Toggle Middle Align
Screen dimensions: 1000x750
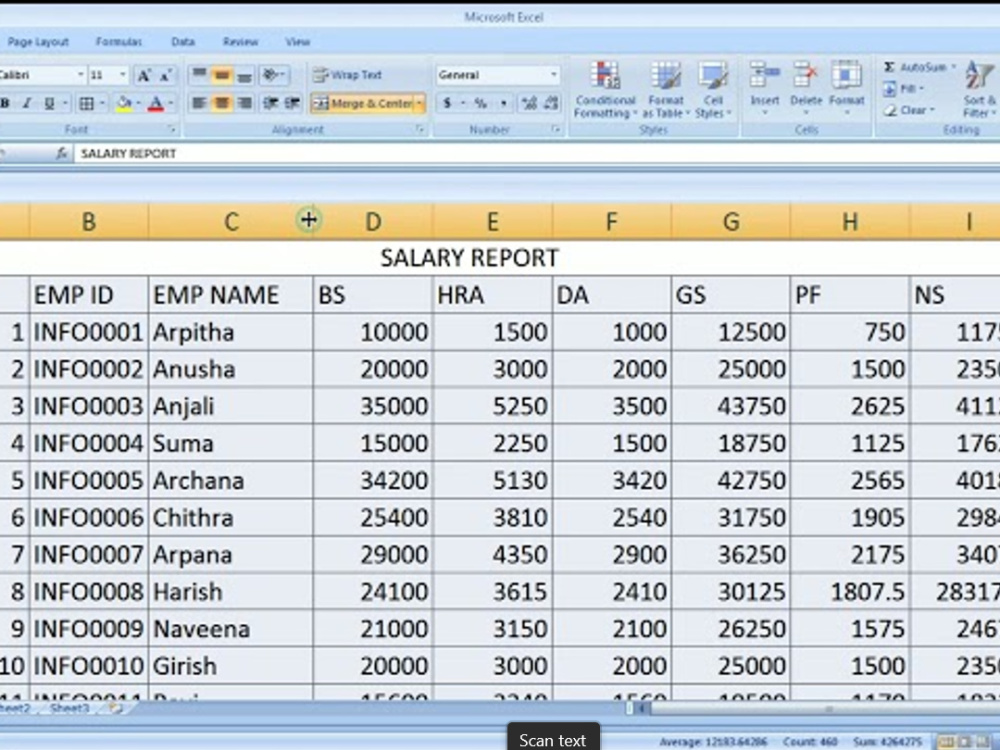(x=221, y=75)
